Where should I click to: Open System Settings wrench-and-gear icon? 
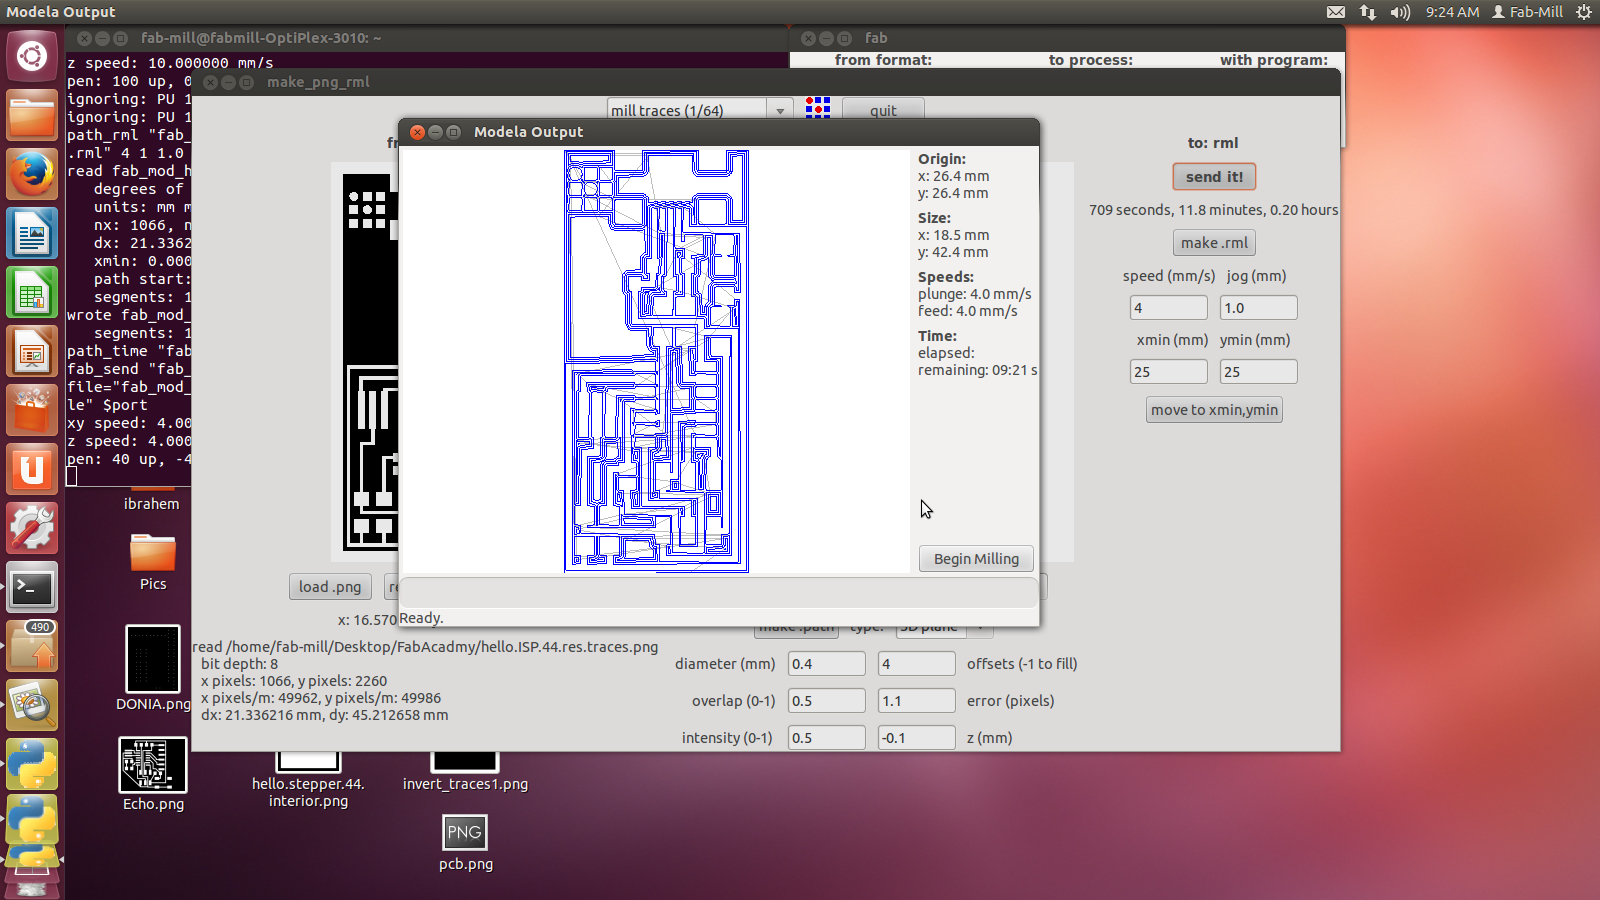32,528
